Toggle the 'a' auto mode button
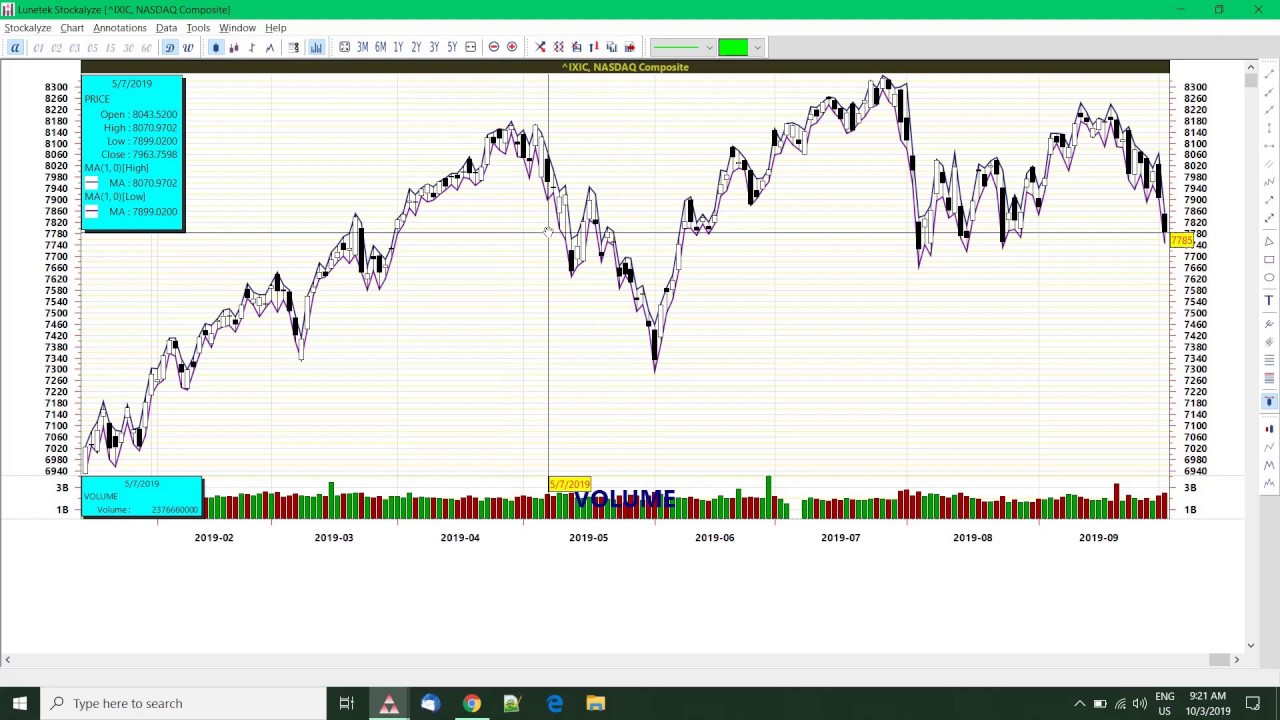This screenshot has width=1280, height=720. point(15,47)
